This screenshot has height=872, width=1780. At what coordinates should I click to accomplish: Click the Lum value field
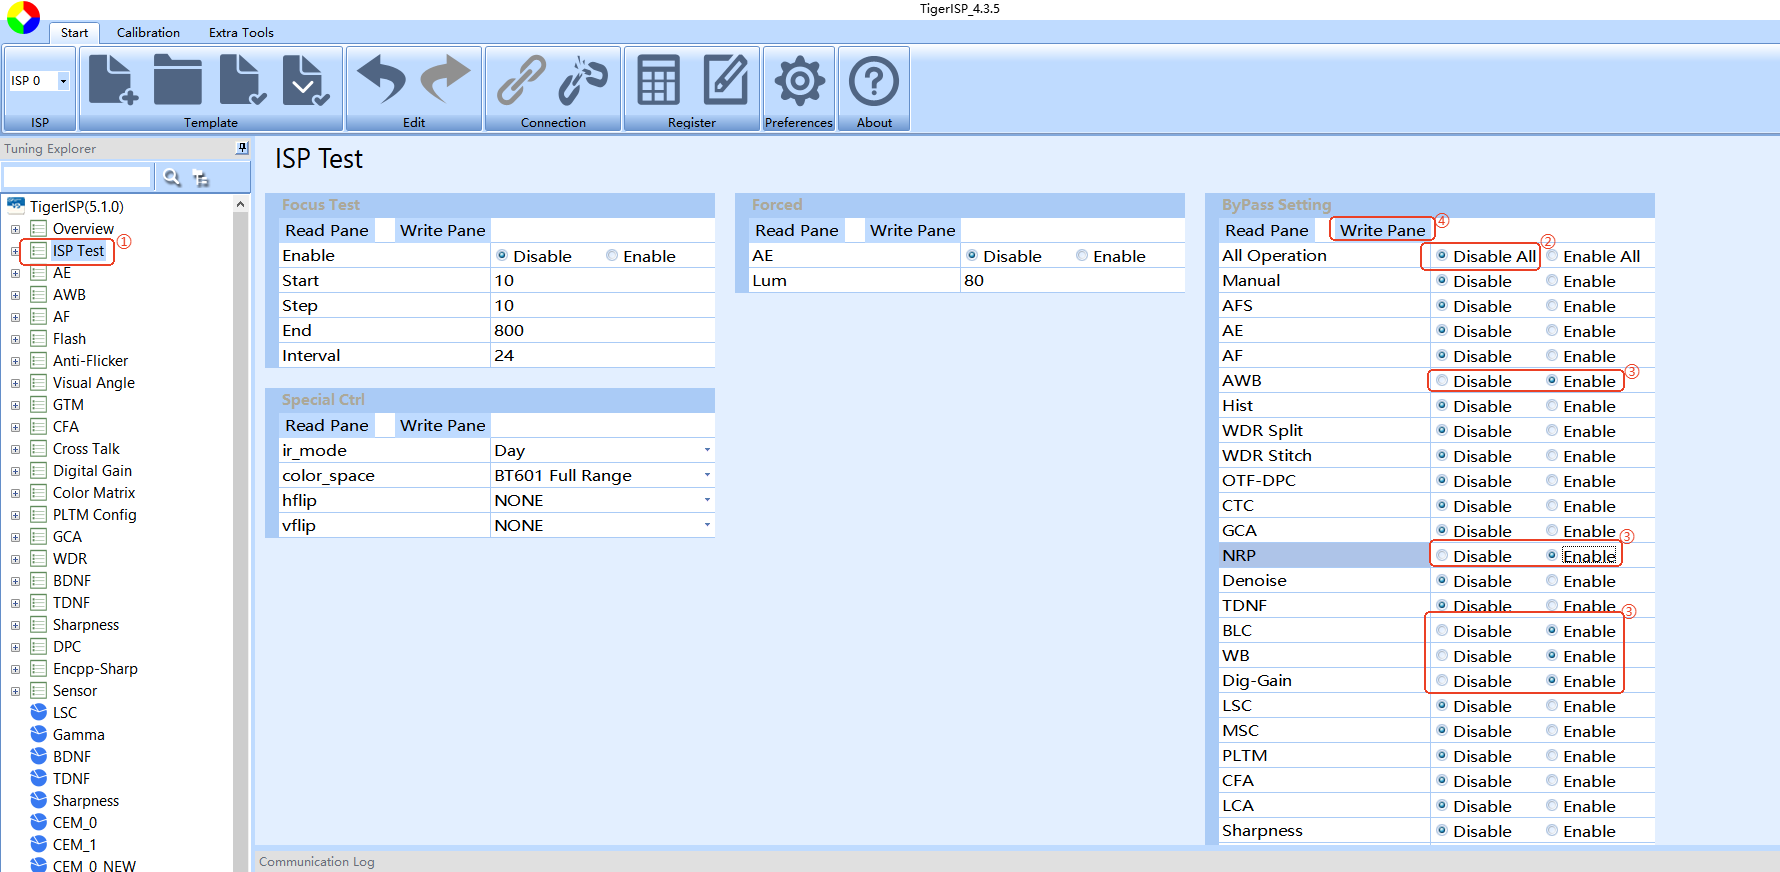[x=1070, y=281]
